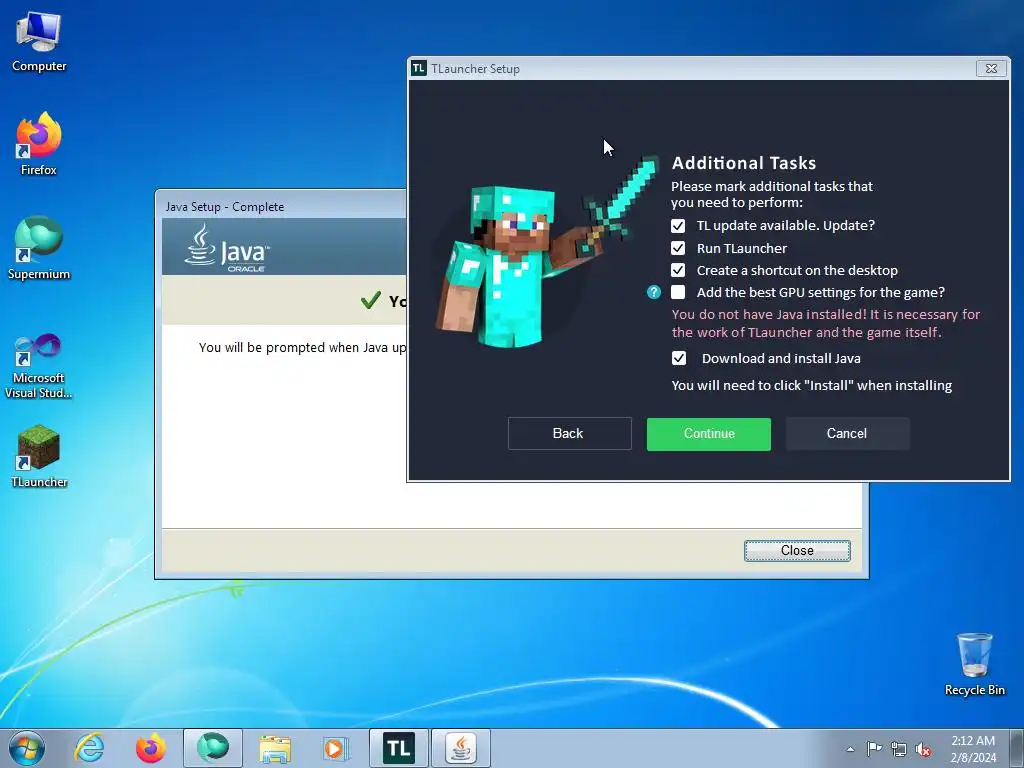Uncheck TL update available checkbox
Viewport: 1024px width, 768px height.
tap(678, 226)
